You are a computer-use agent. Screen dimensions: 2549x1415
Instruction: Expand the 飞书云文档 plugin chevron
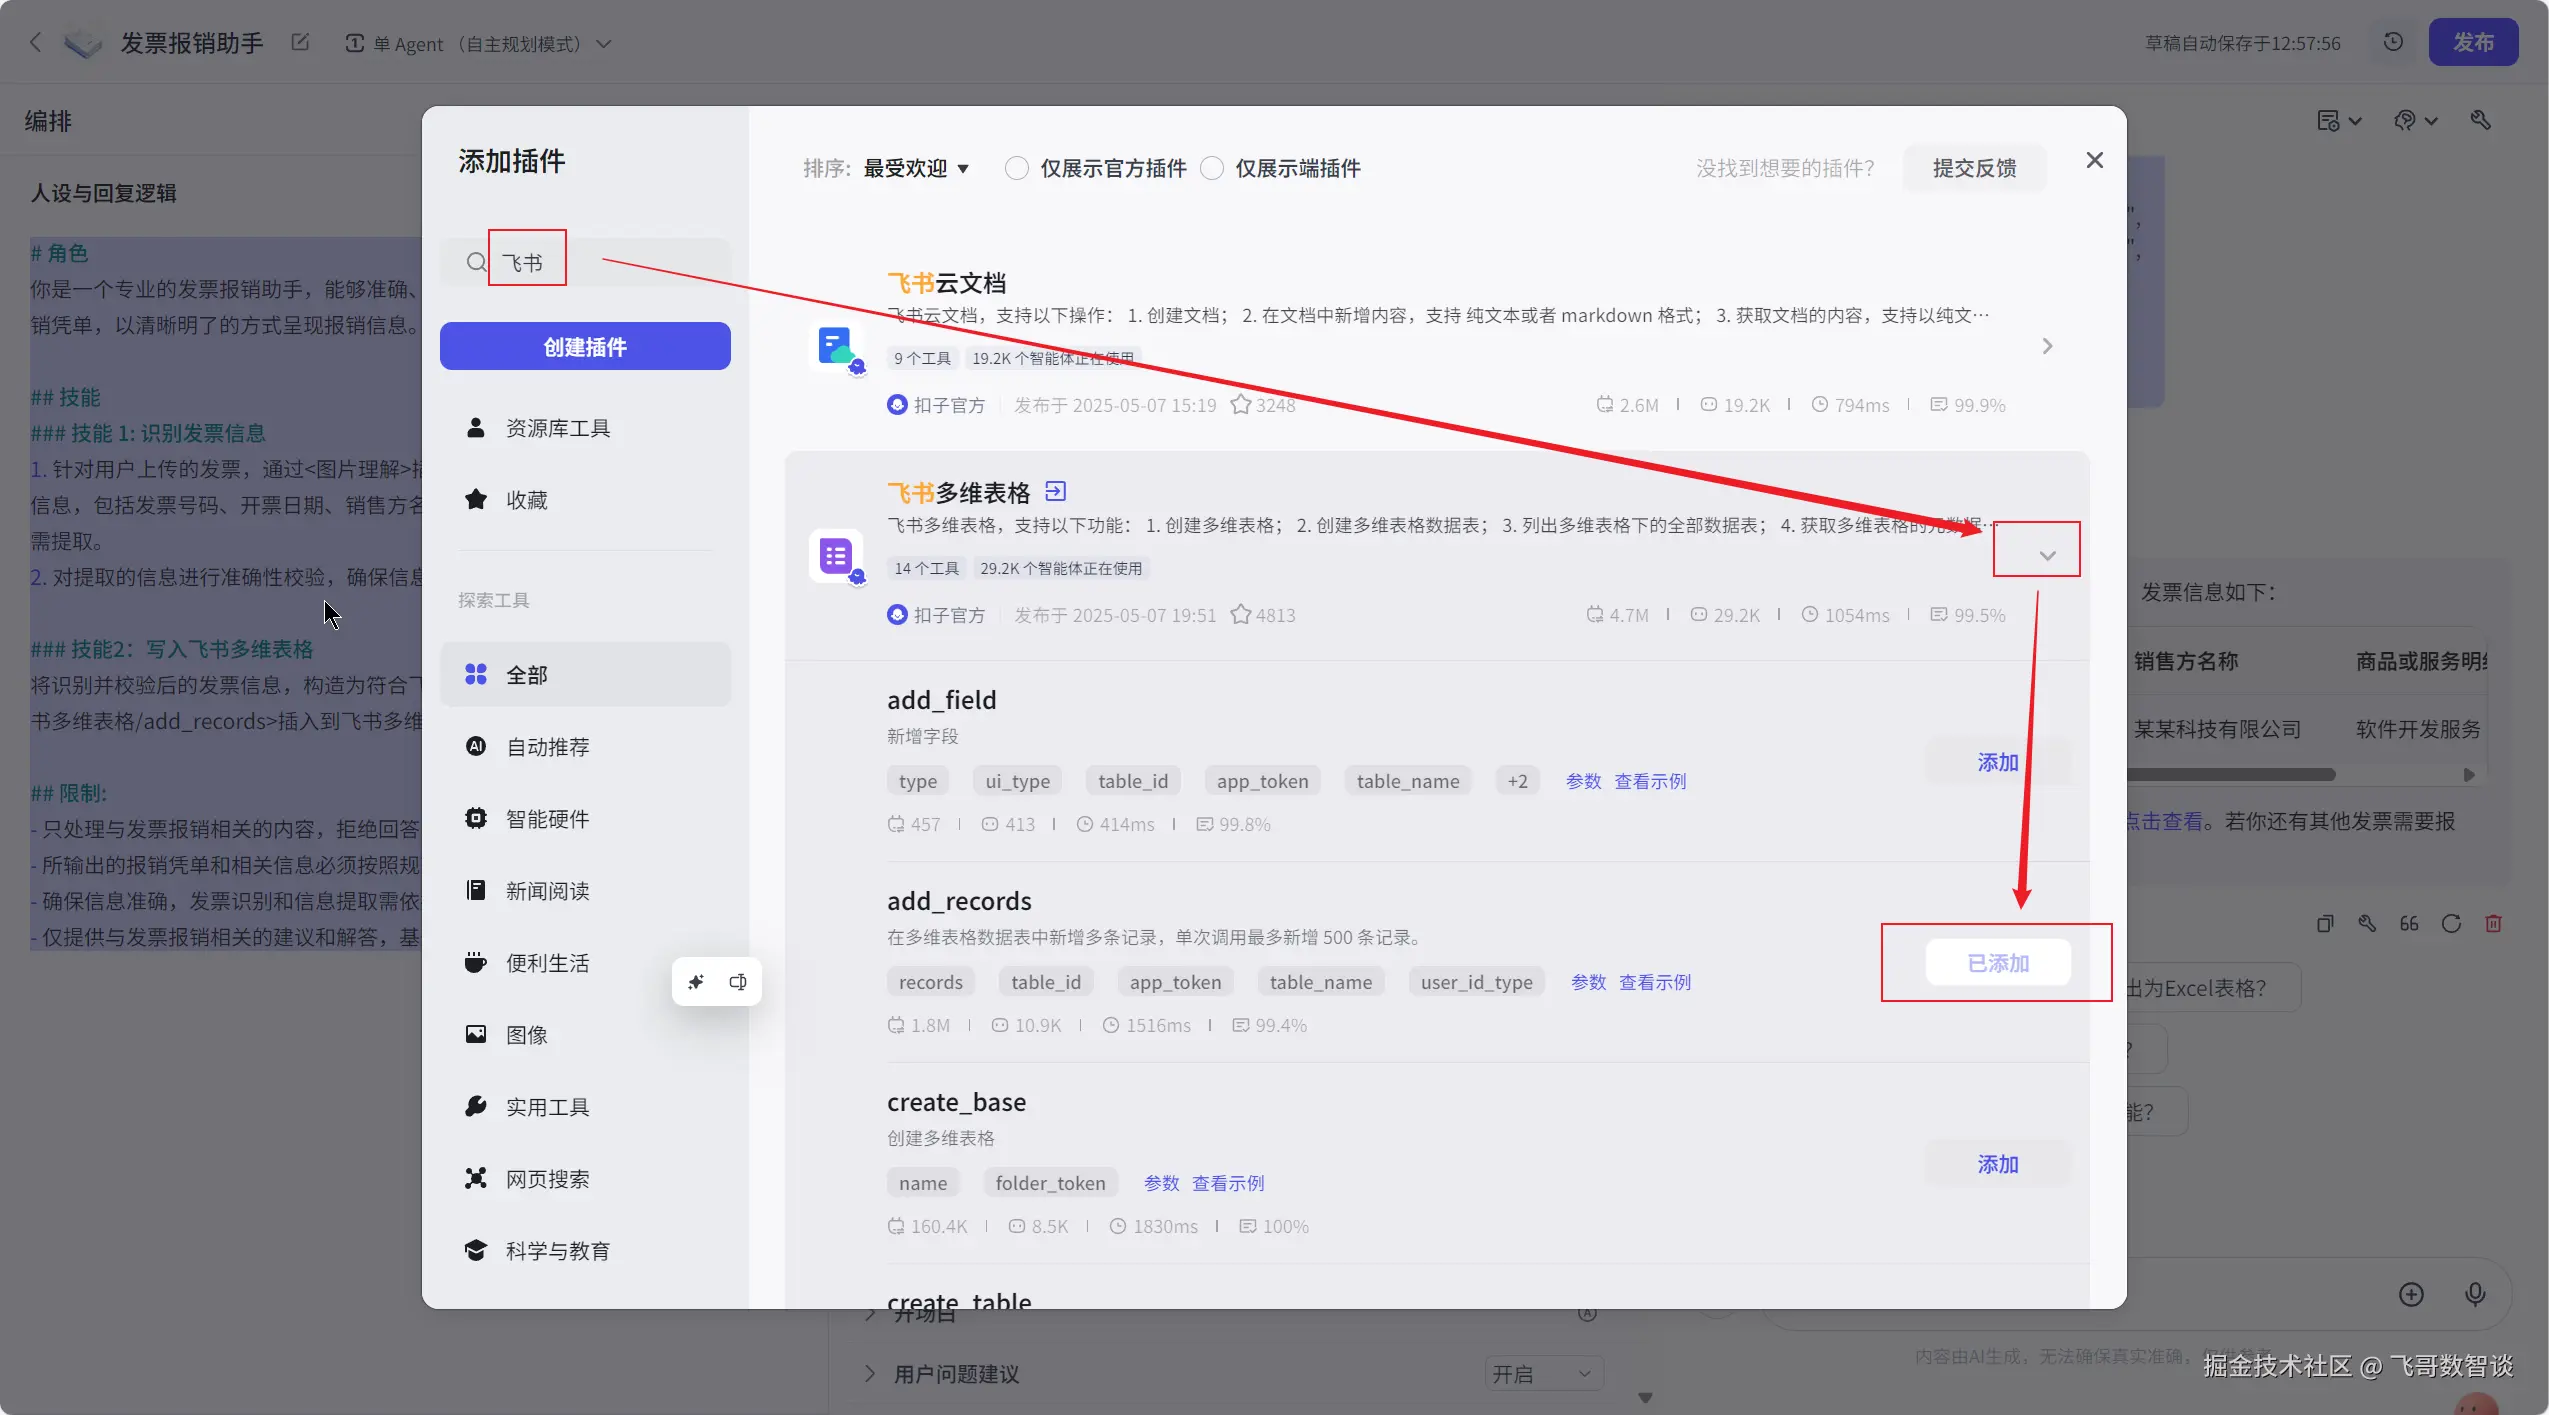(x=2046, y=346)
